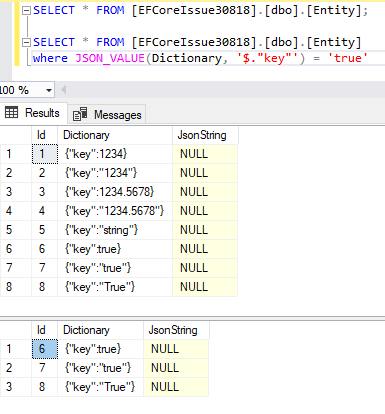
Task: Click cell {"key":1234.5678} in first grid
Action: point(115,192)
